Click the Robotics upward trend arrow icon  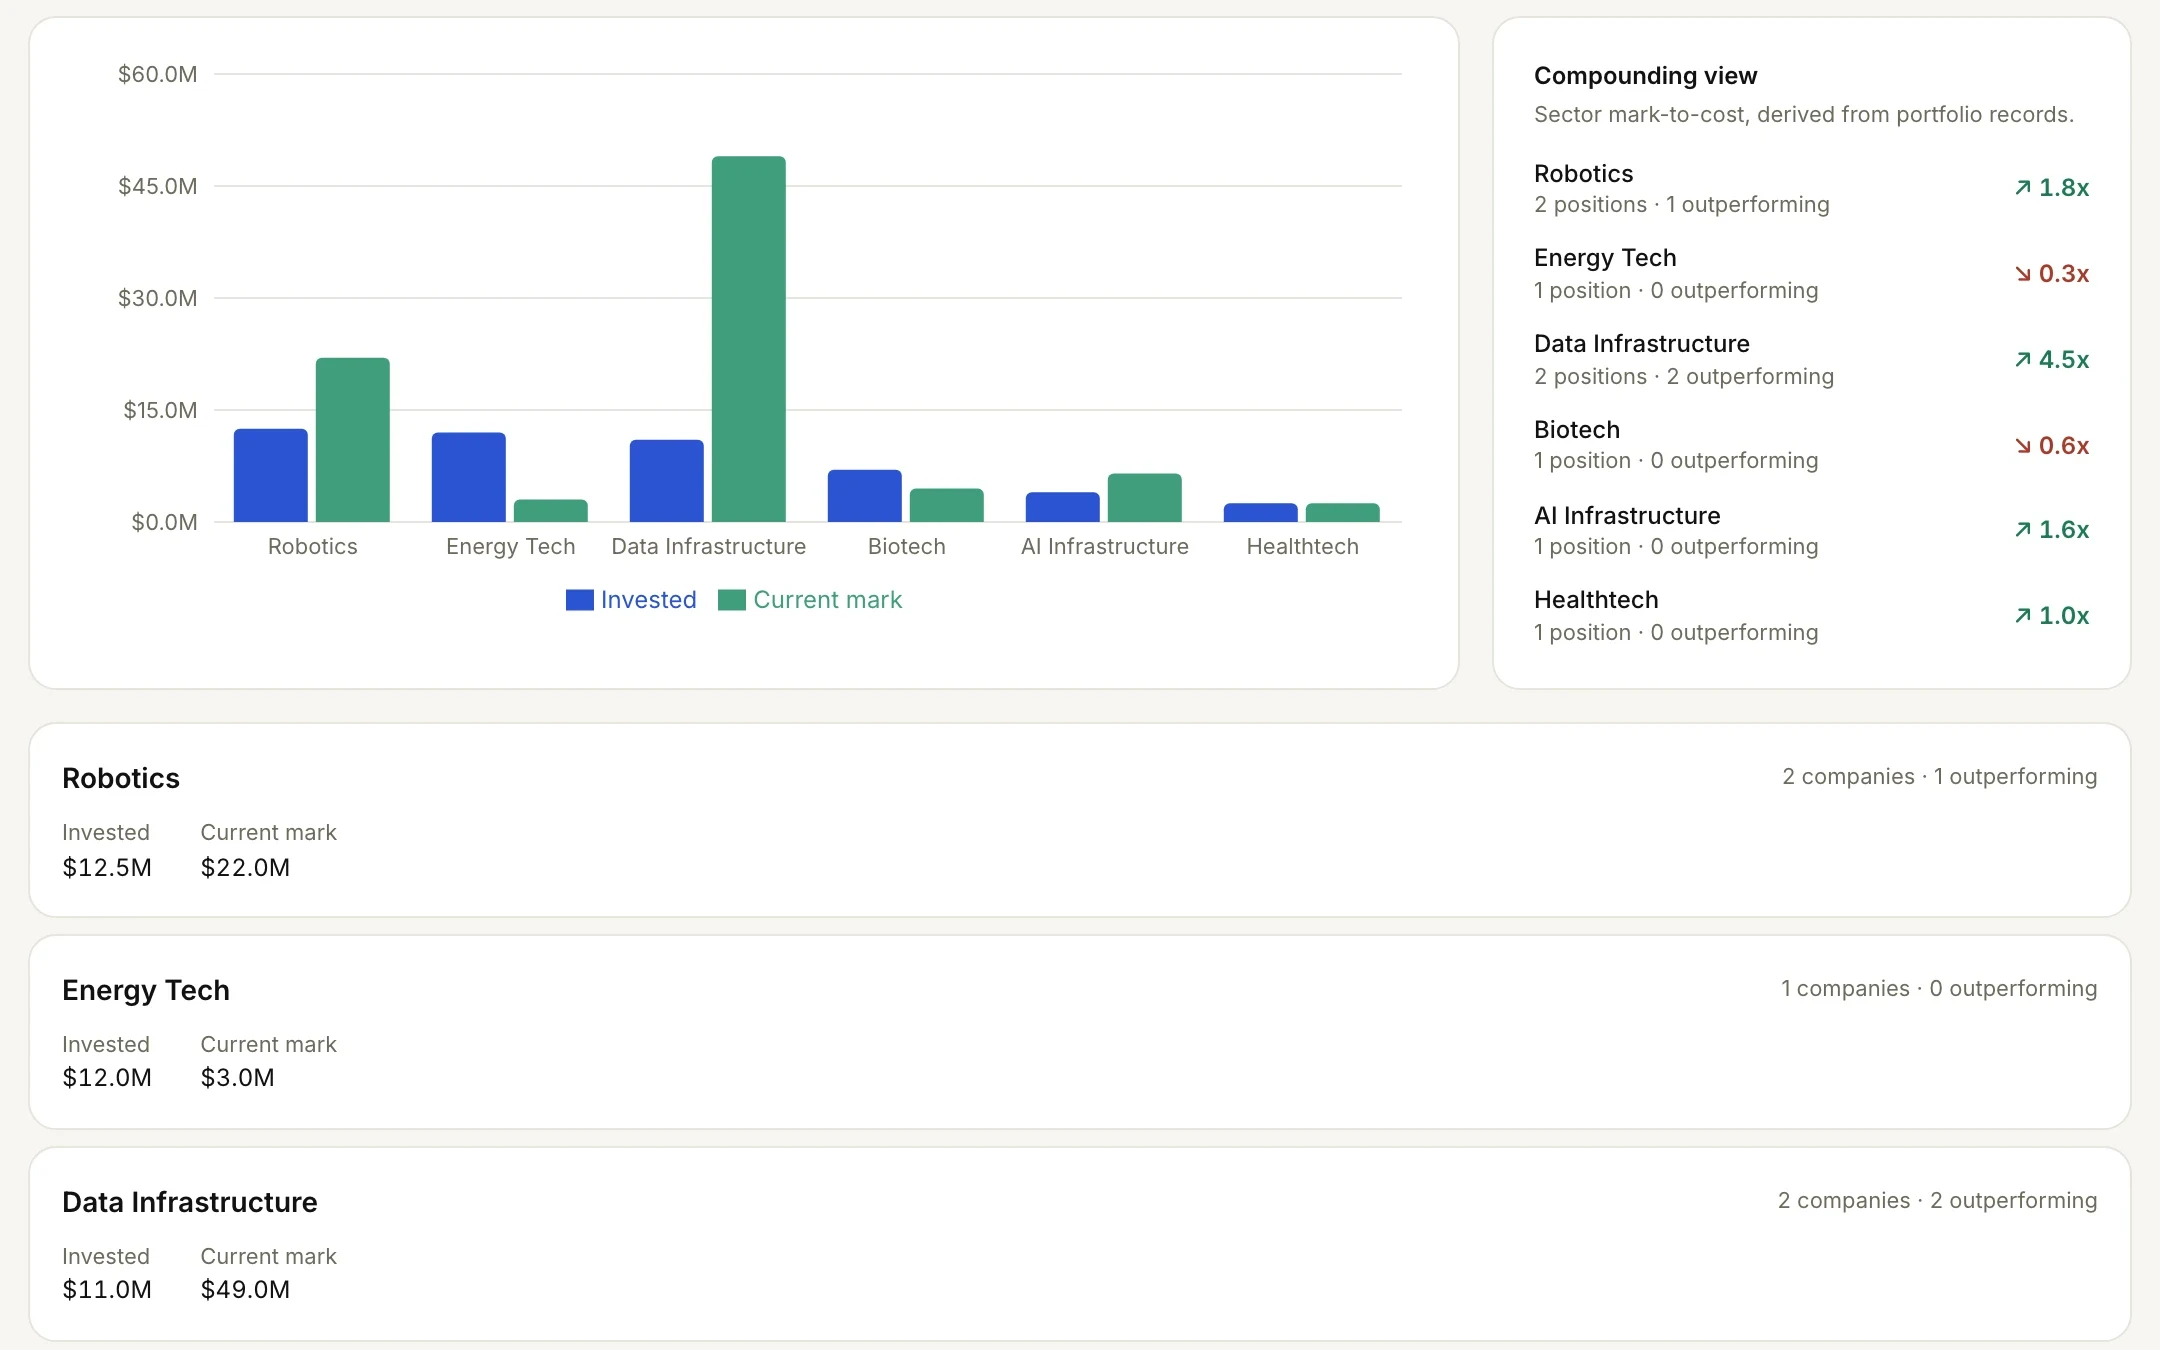tap(2022, 187)
